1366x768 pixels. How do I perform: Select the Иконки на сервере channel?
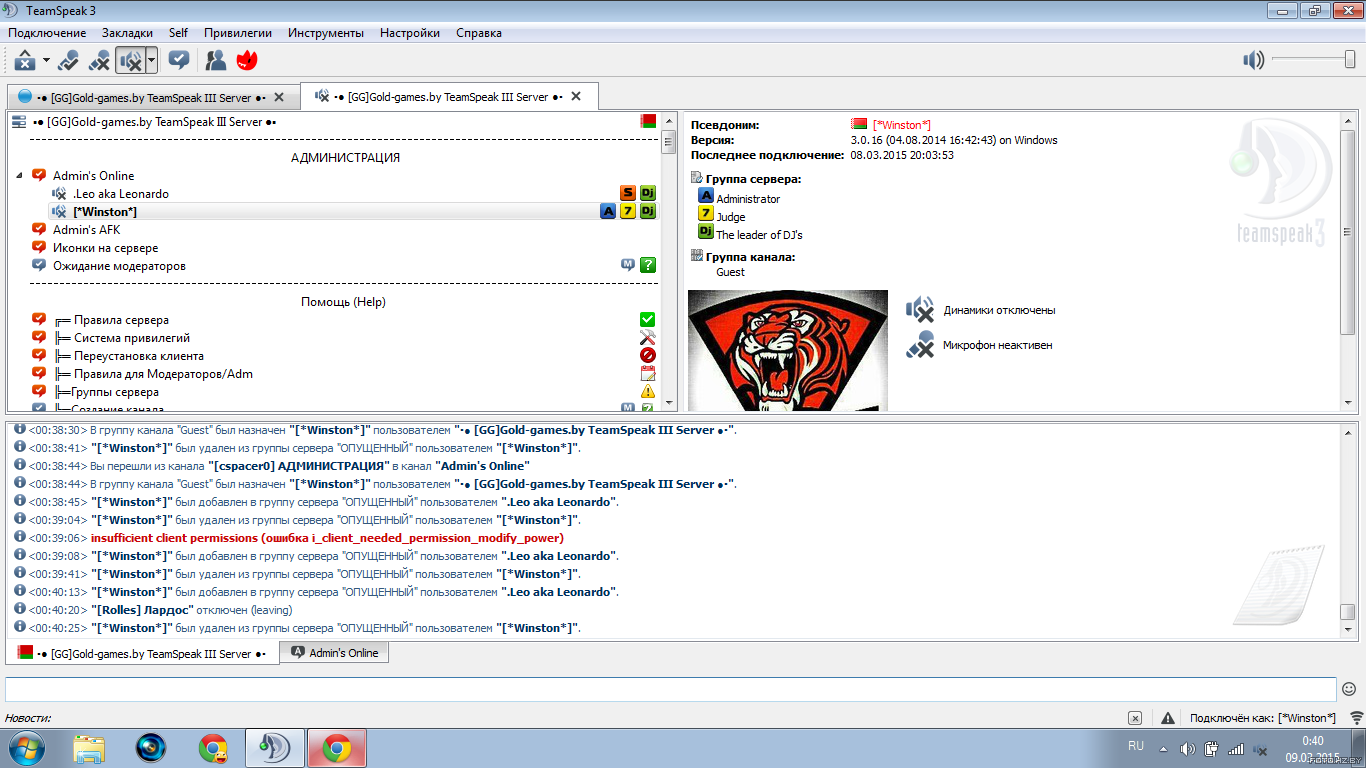pos(105,248)
